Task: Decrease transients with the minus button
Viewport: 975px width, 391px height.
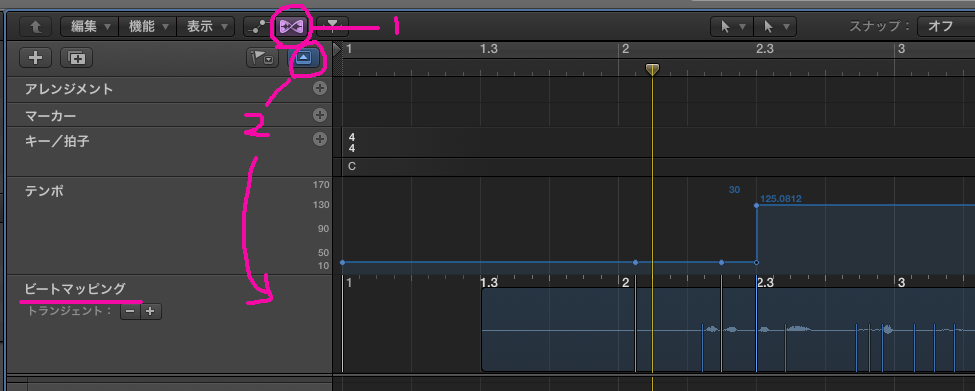Action: pyautogui.click(x=130, y=311)
